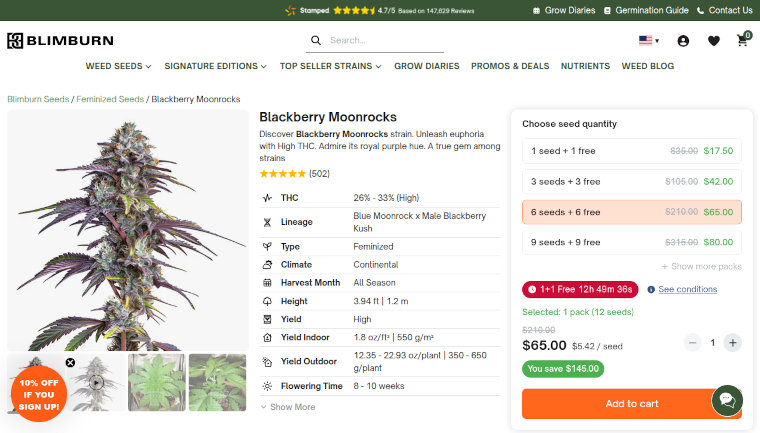Click the Blimburn logo
The image size is (760, 433).
point(60,41)
